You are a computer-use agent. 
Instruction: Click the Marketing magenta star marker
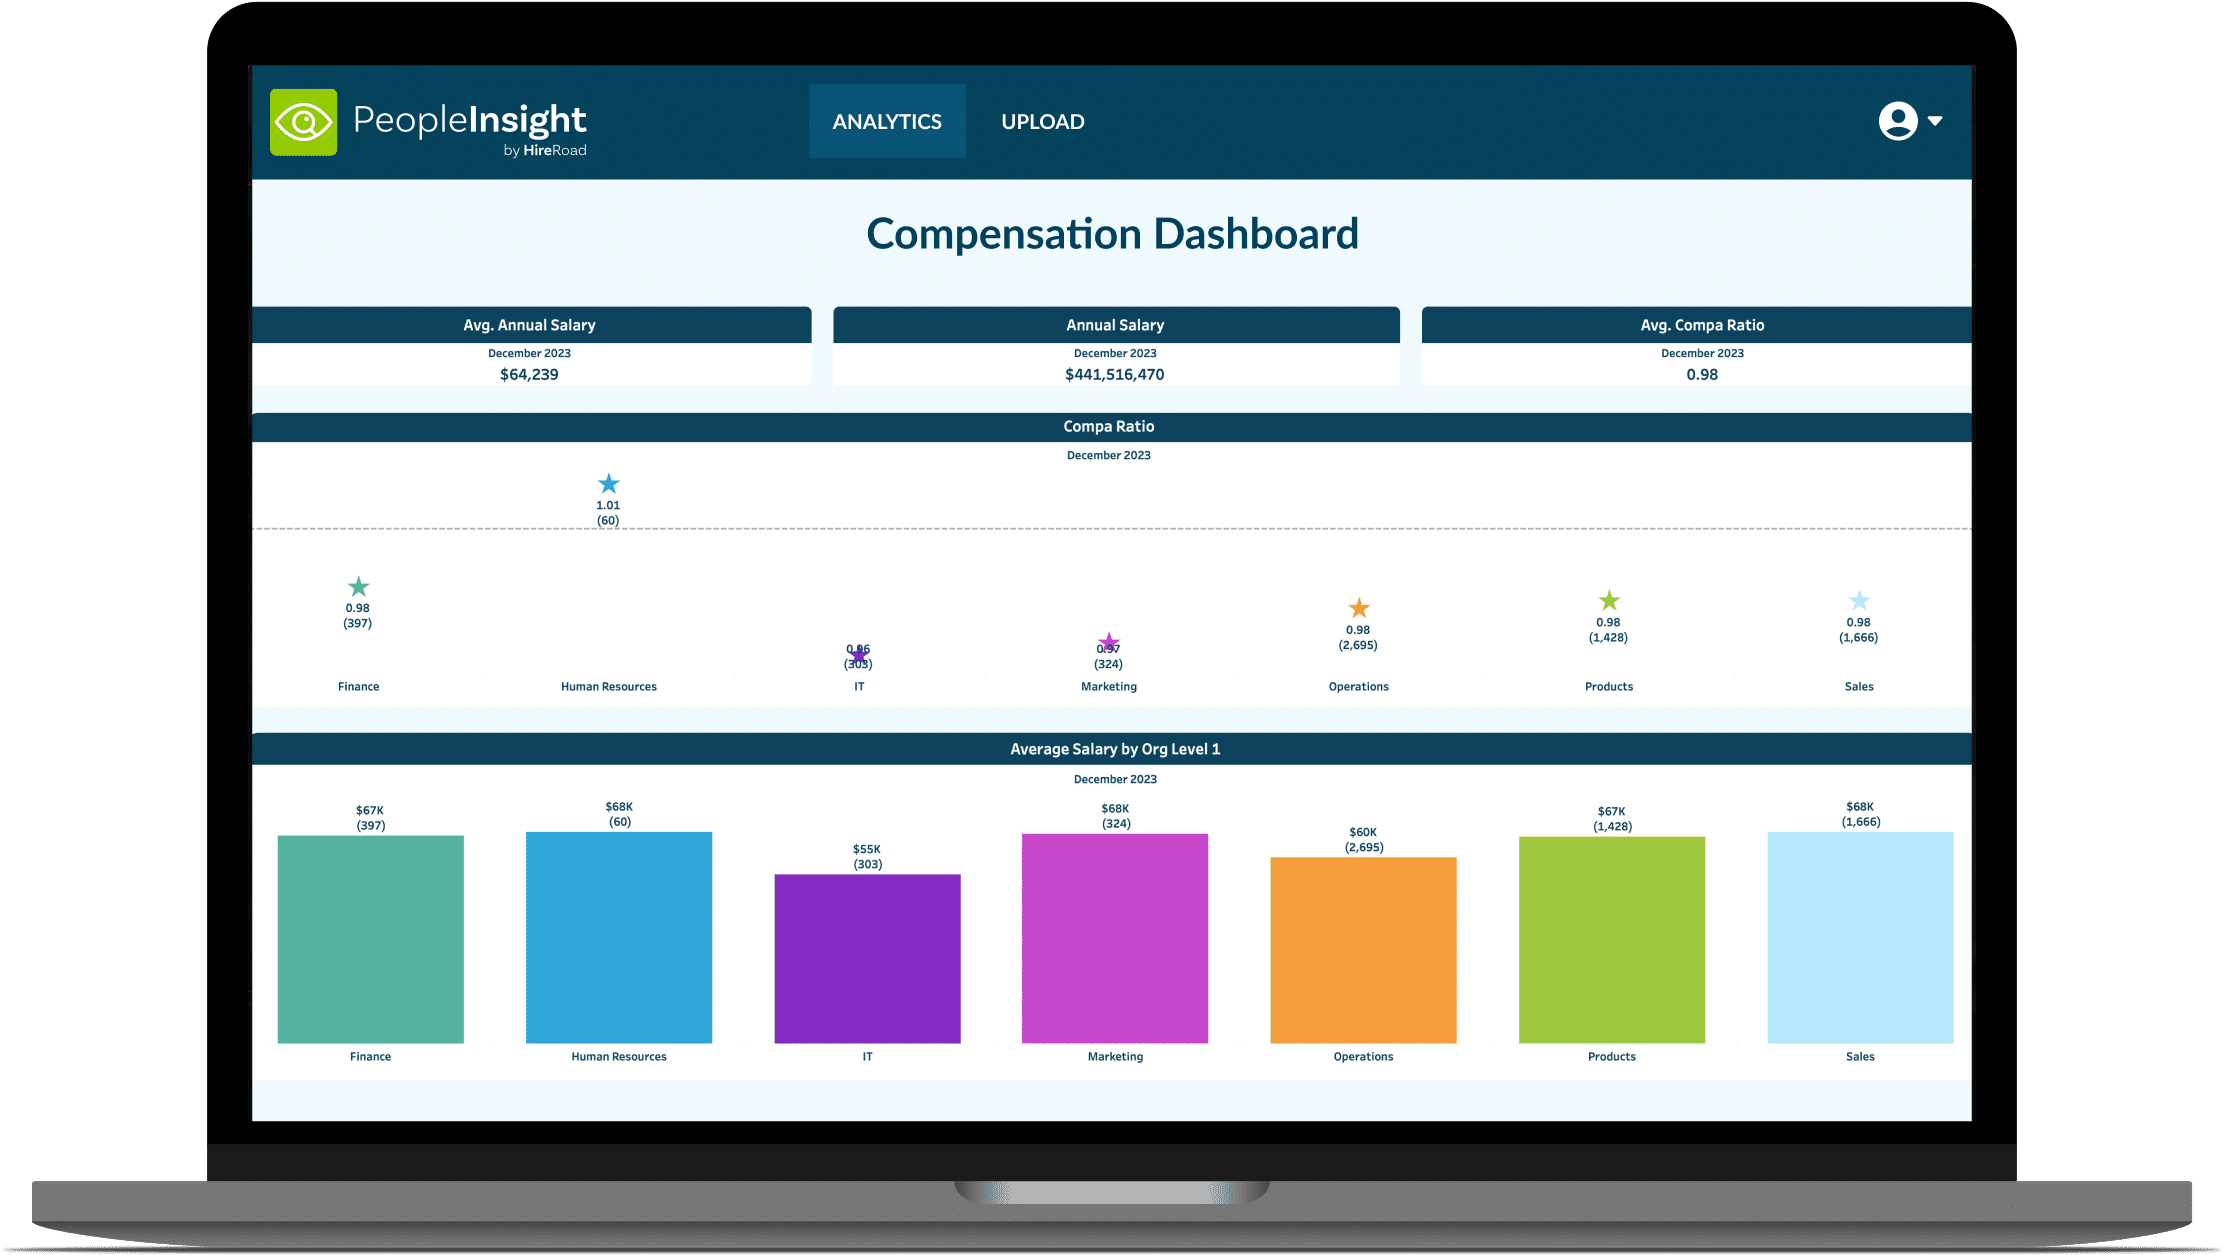tap(1109, 643)
